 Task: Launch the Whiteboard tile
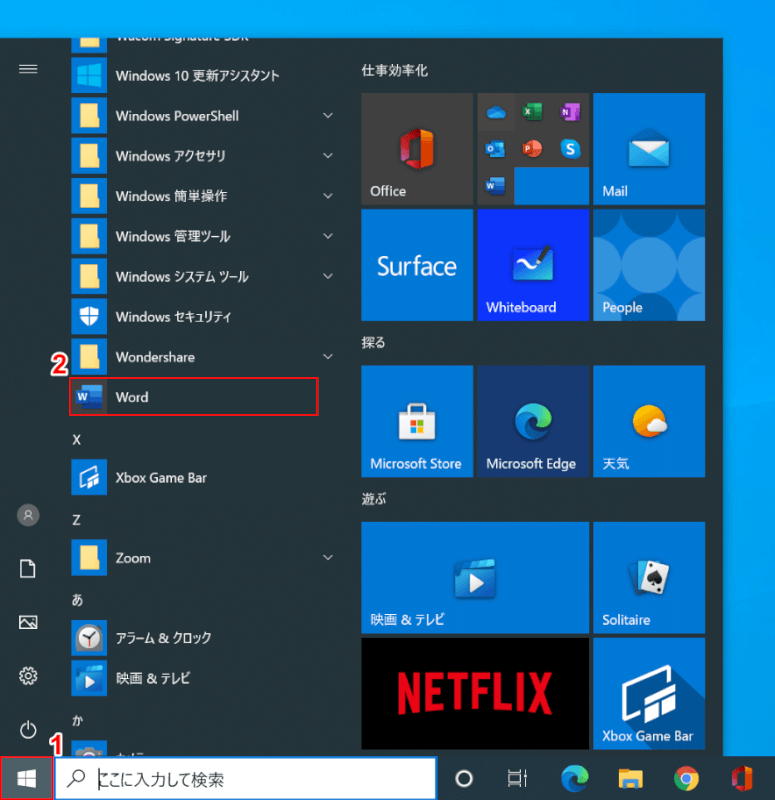point(533,265)
